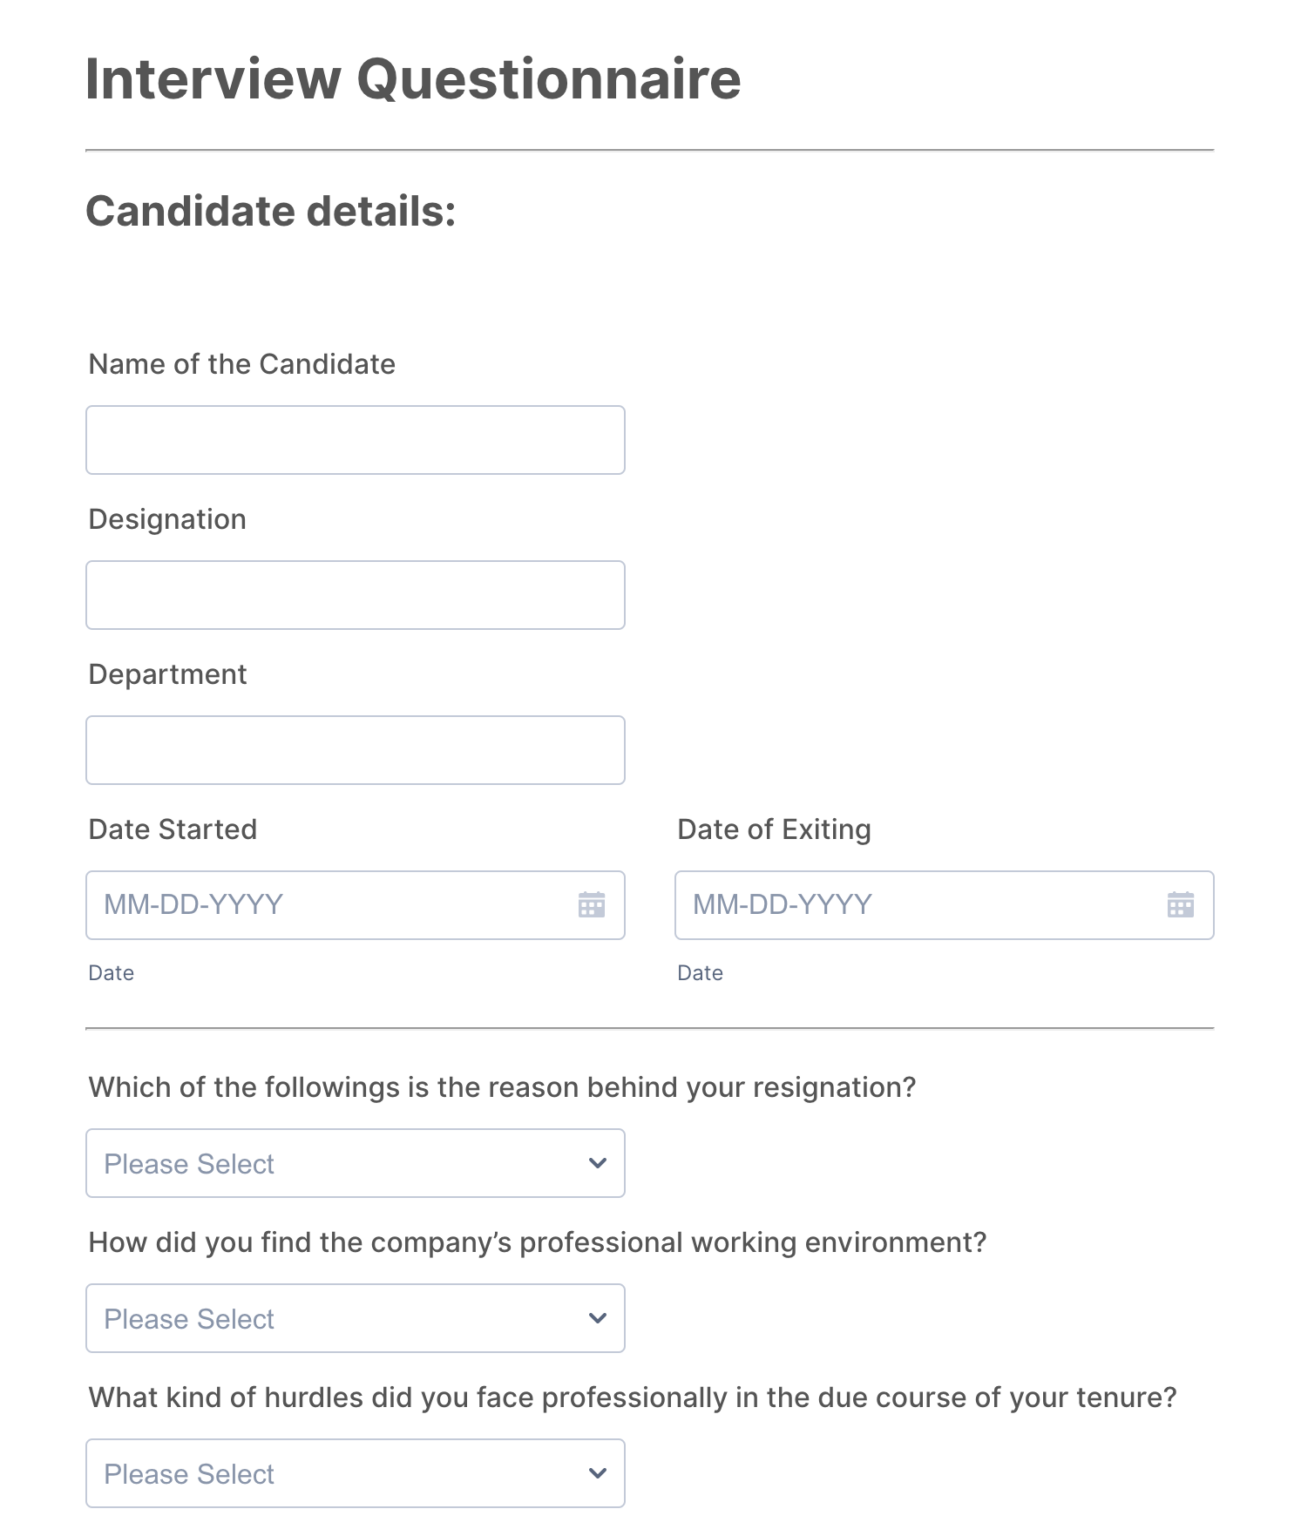Viewport: 1301px width, 1536px height.
Task: Click the chevron on the professional hurdles dropdown
Action: pos(597,1472)
